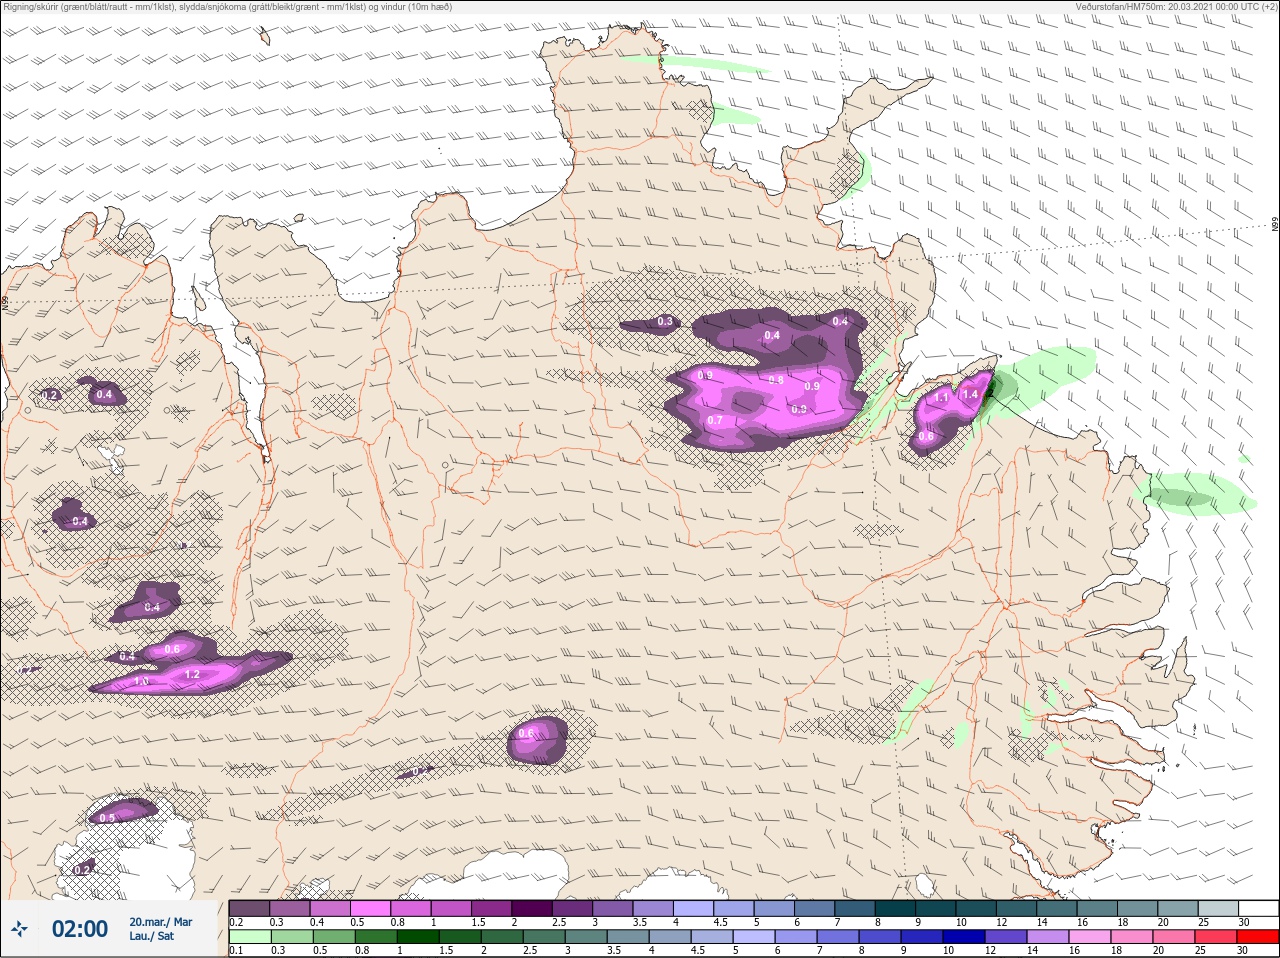The image size is (1280, 958).
Task: Select the red 30 swatch in the lower legend
Action: [x=1257, y=937]
